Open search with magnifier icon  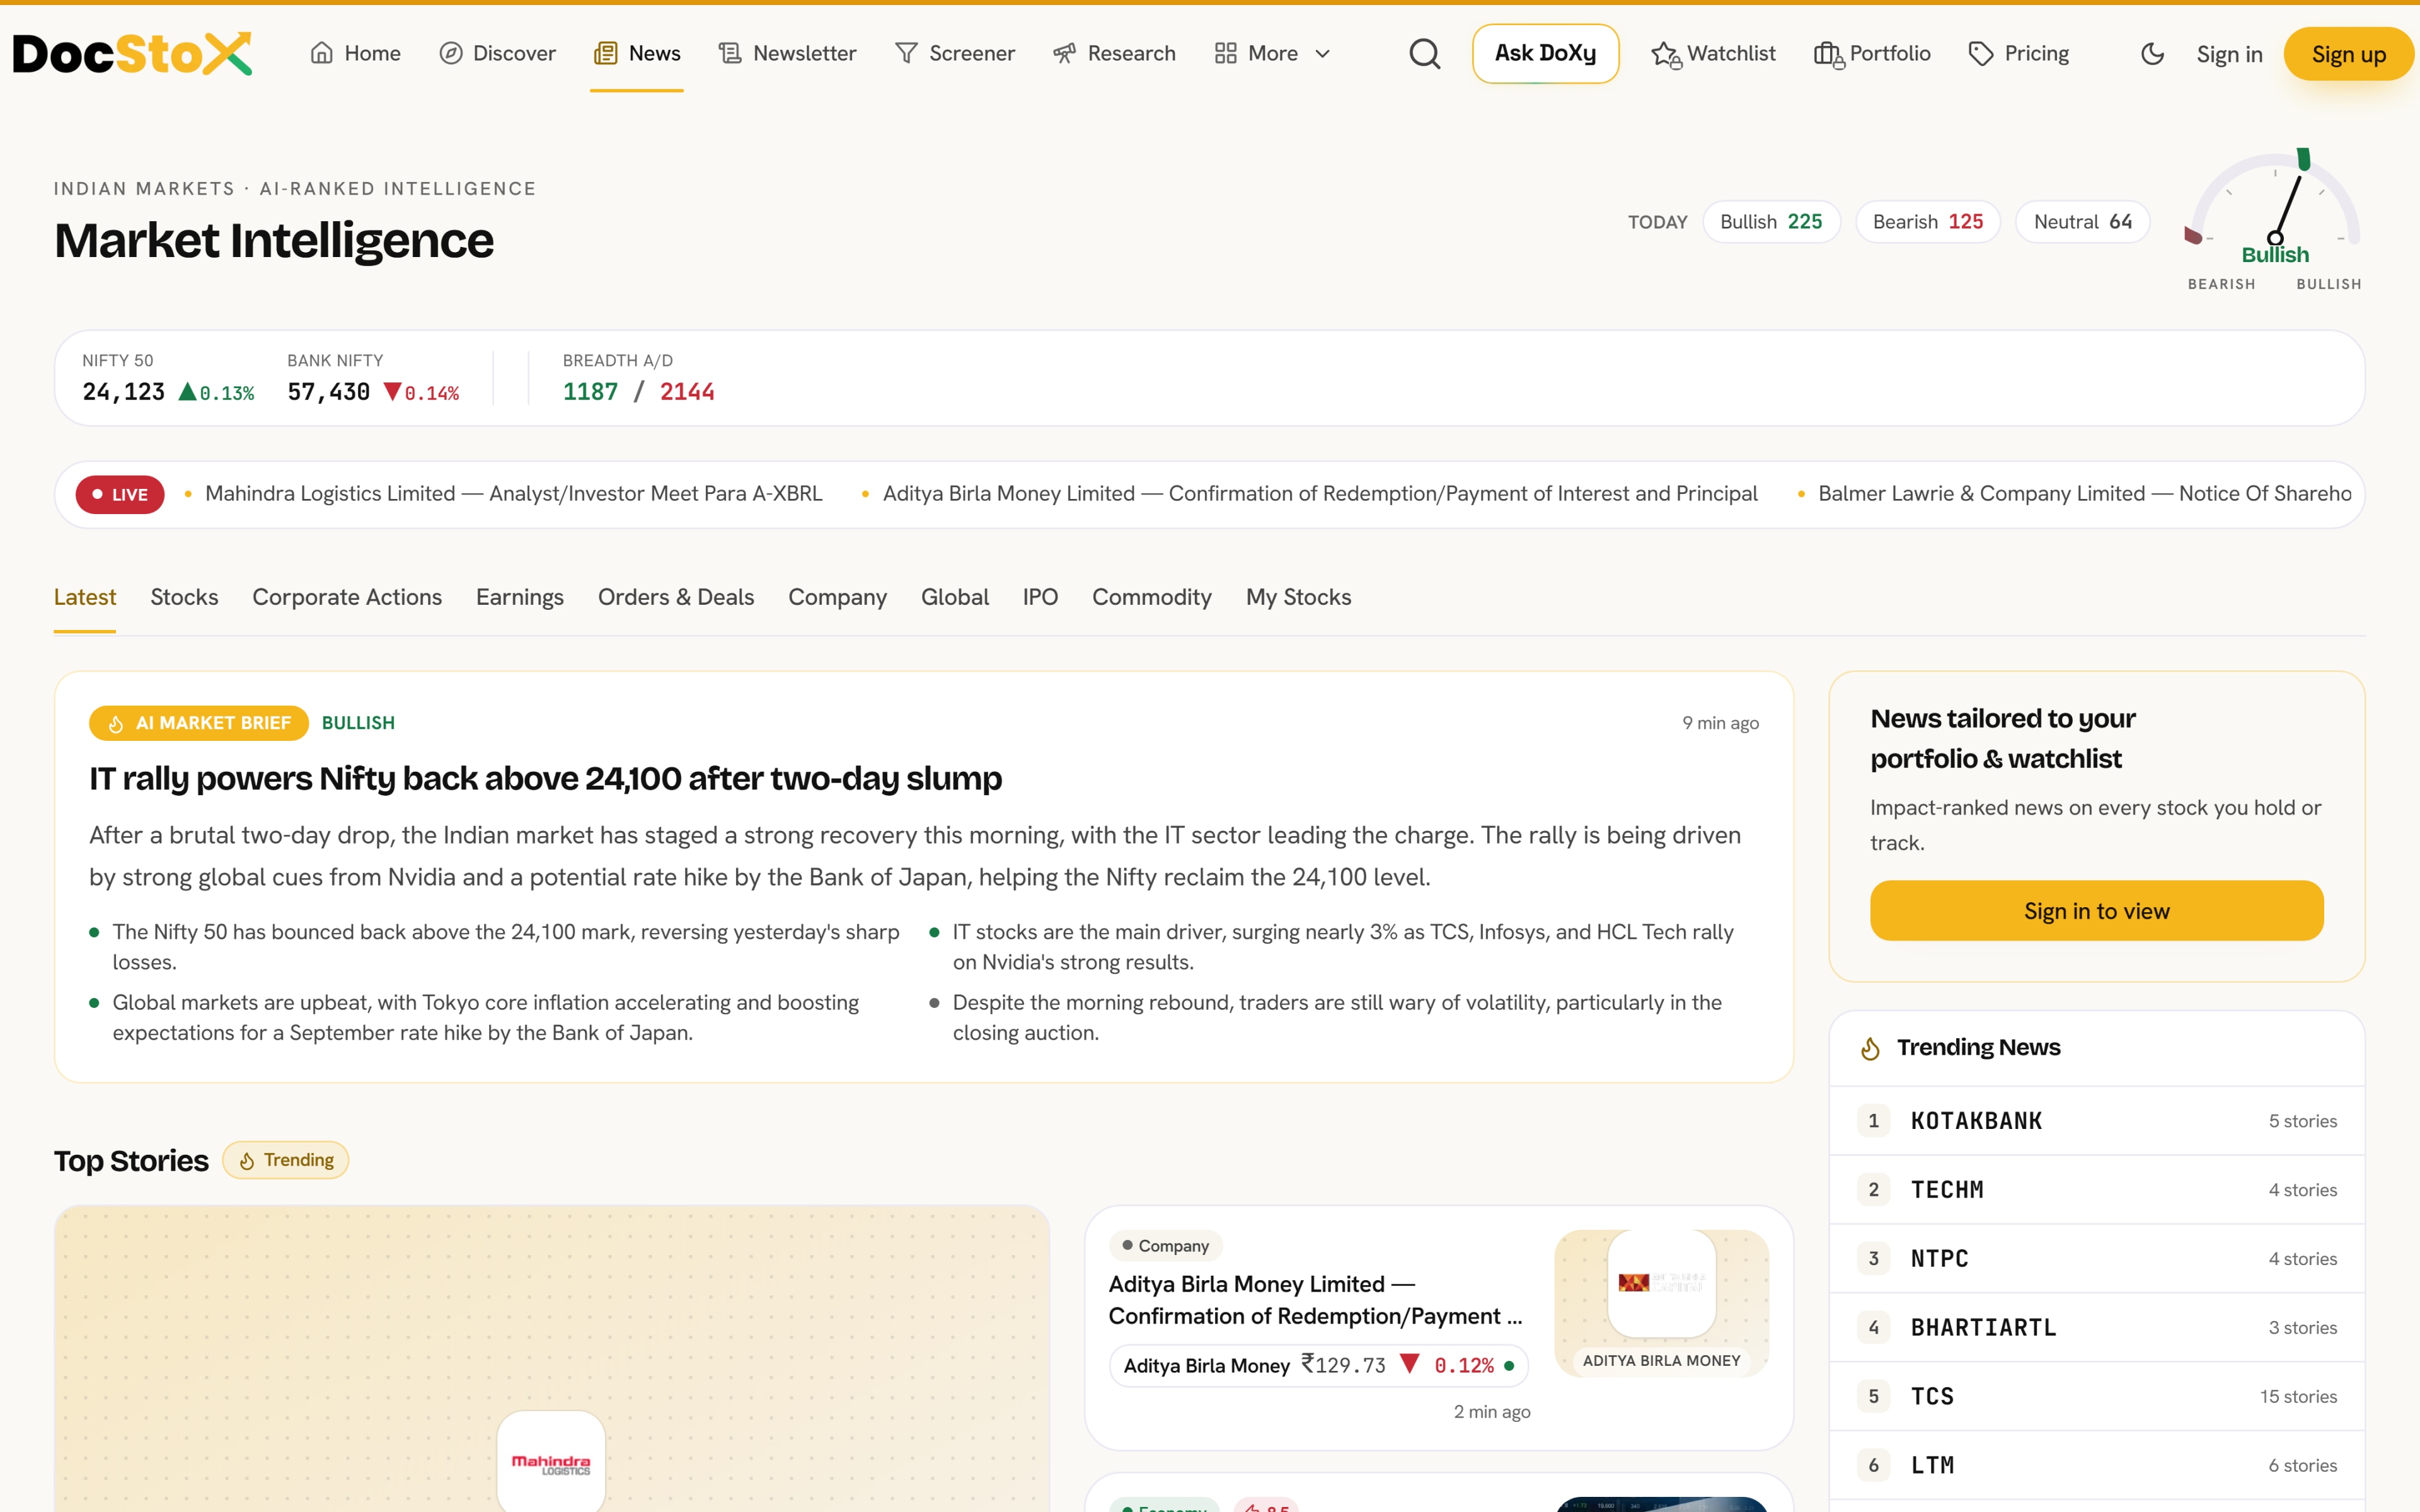coord(1425,54)
